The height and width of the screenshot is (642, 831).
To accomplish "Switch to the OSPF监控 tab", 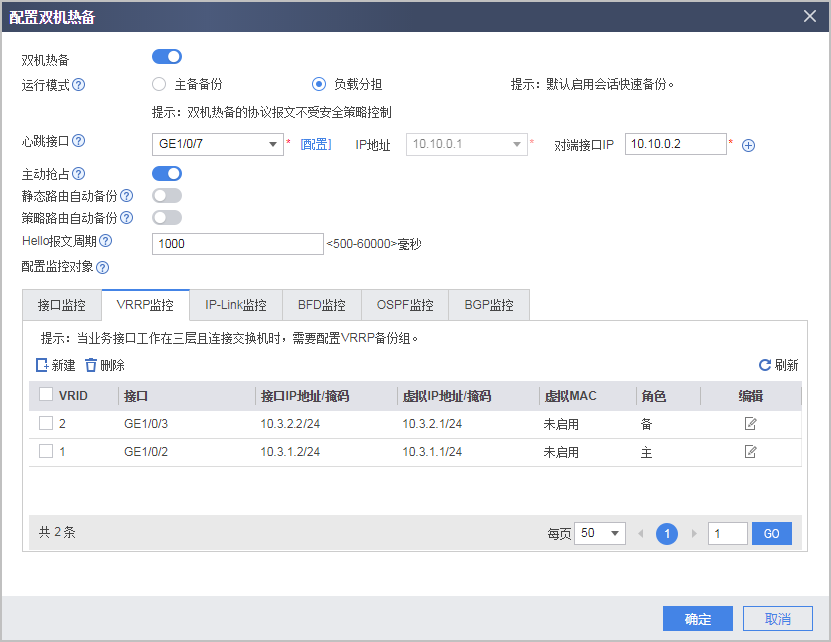I will coord(405,305).
